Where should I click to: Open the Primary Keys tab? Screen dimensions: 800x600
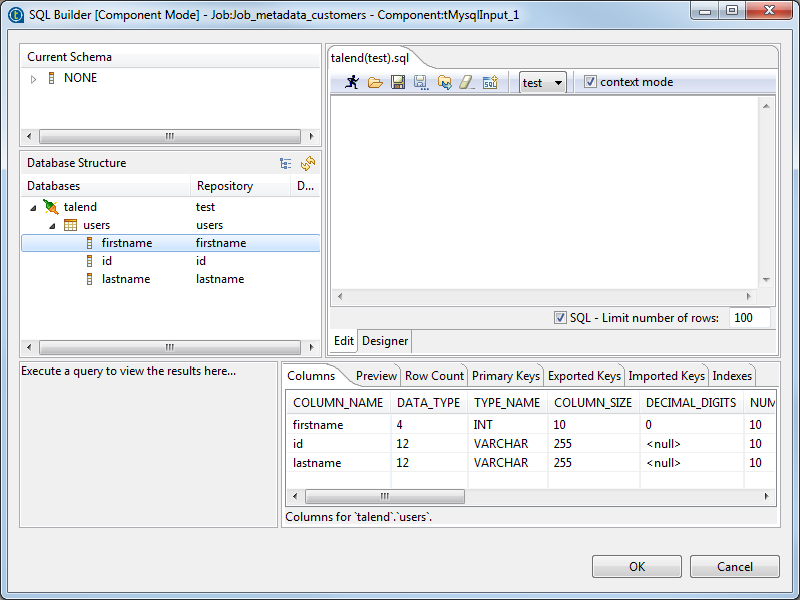click(x=505, y=376)
